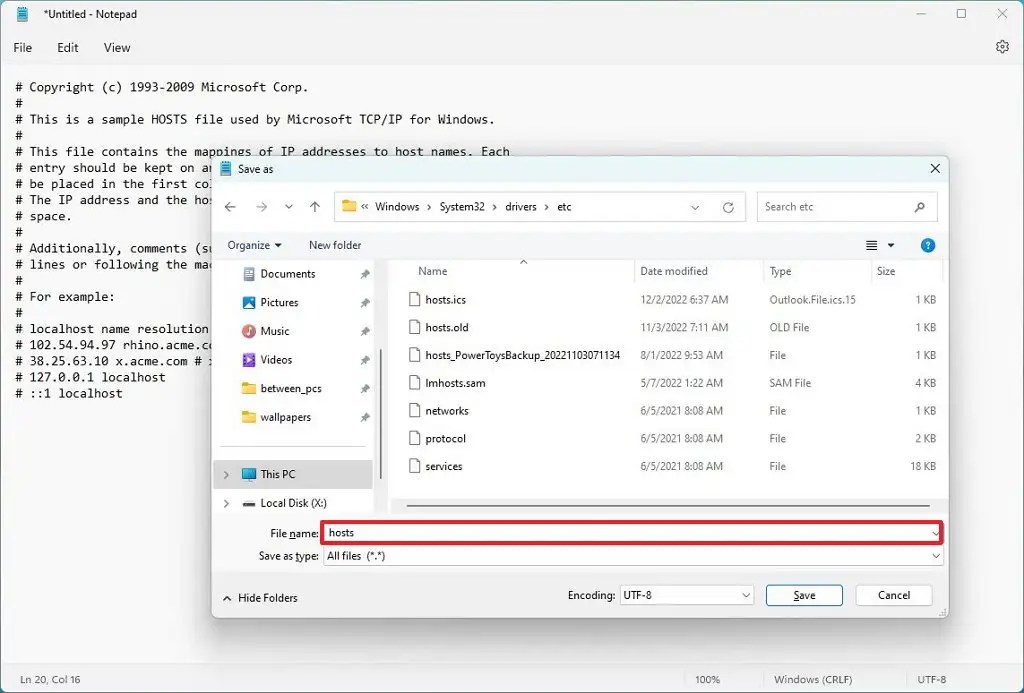Screen dimensions: 1024x693
Task: Expand the recent locations chevron beside the navigation arrows
Action: [288, 206]
